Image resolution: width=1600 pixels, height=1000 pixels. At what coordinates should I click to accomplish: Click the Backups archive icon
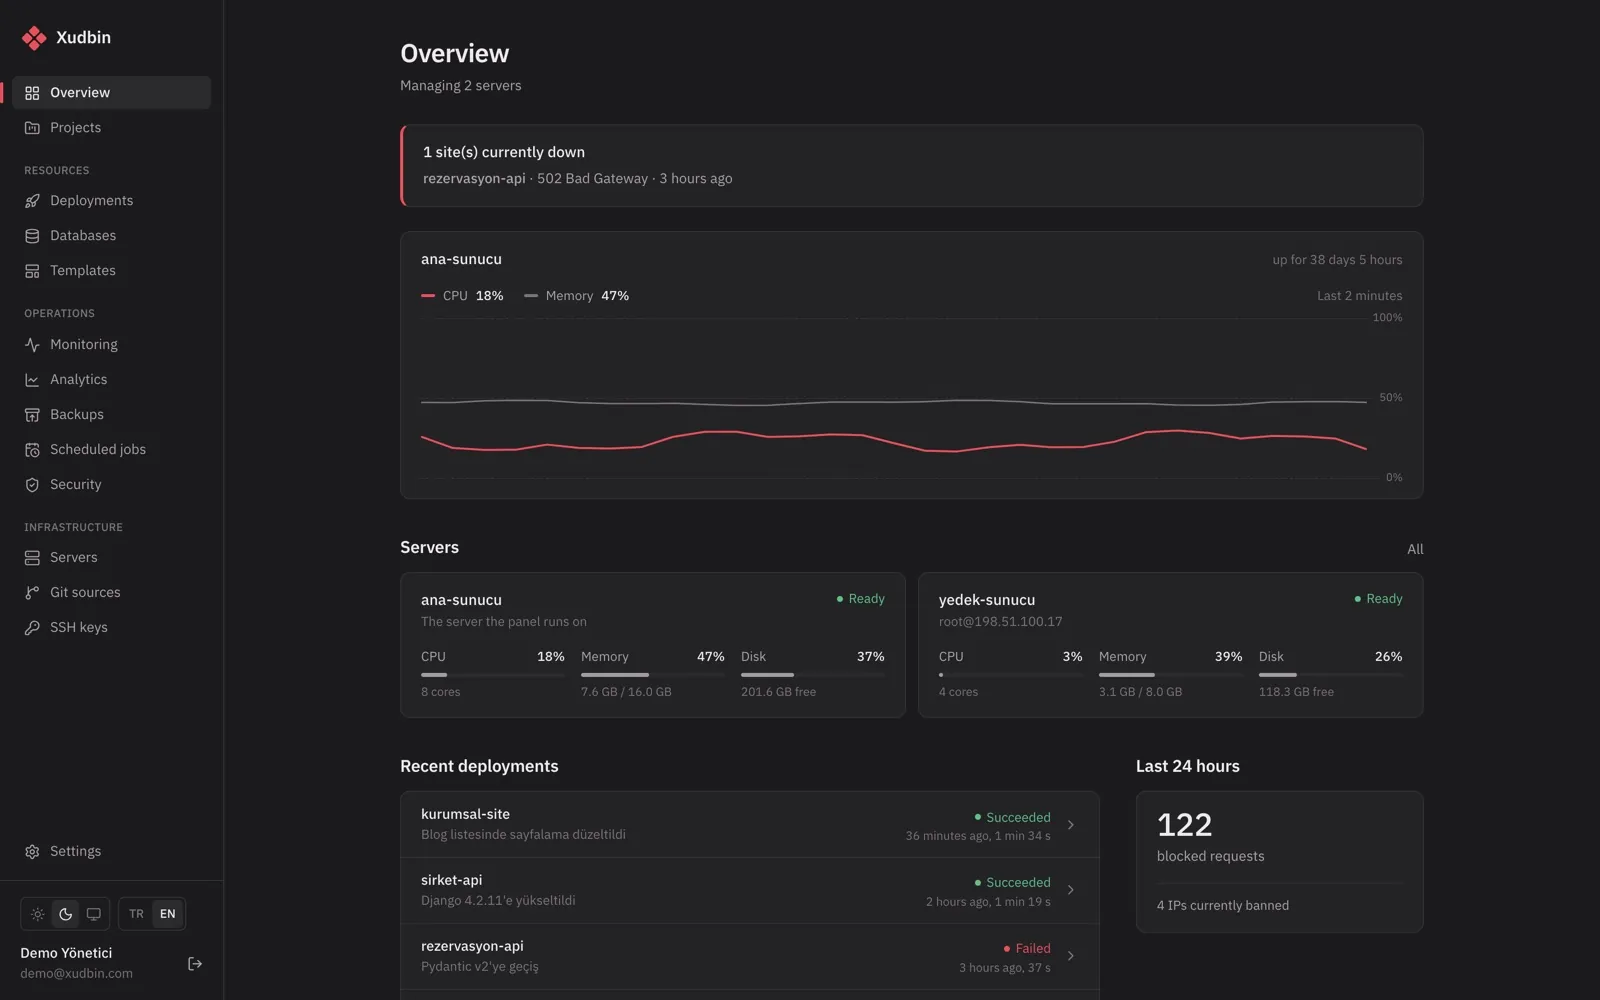[x=32, y=415]
